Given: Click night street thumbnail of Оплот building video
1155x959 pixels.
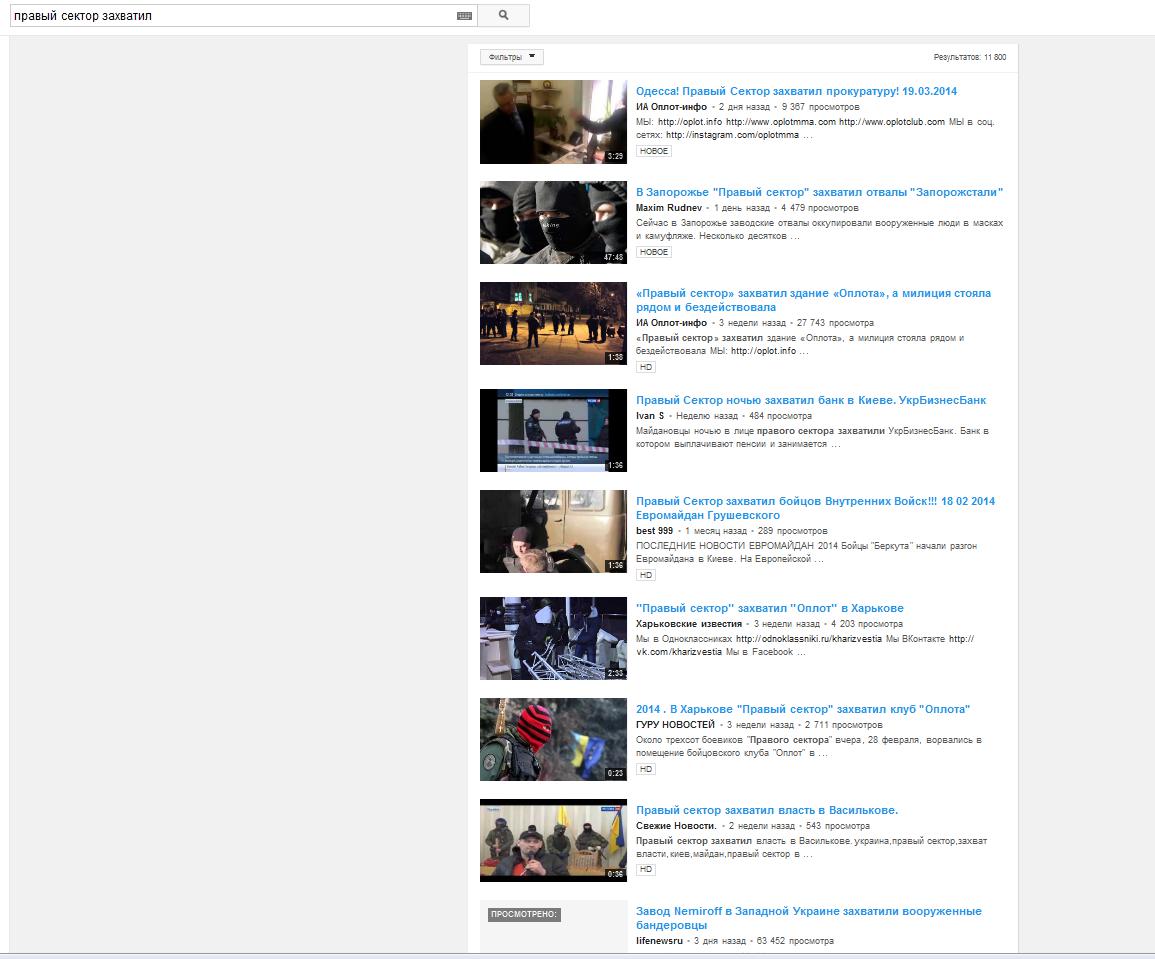Looking at the screenshot, I should [x=553, y=323].
